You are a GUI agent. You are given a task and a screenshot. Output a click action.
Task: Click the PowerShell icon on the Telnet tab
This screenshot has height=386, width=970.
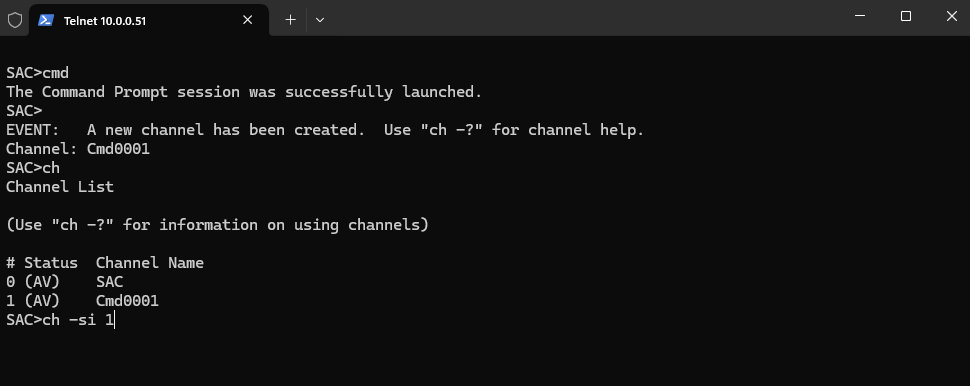coord(46,20)
